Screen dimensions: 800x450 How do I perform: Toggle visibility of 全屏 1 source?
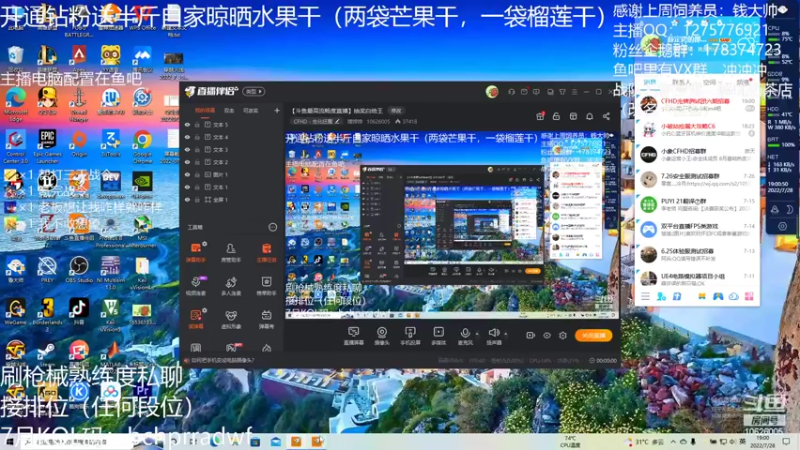(x=187, y=199)
